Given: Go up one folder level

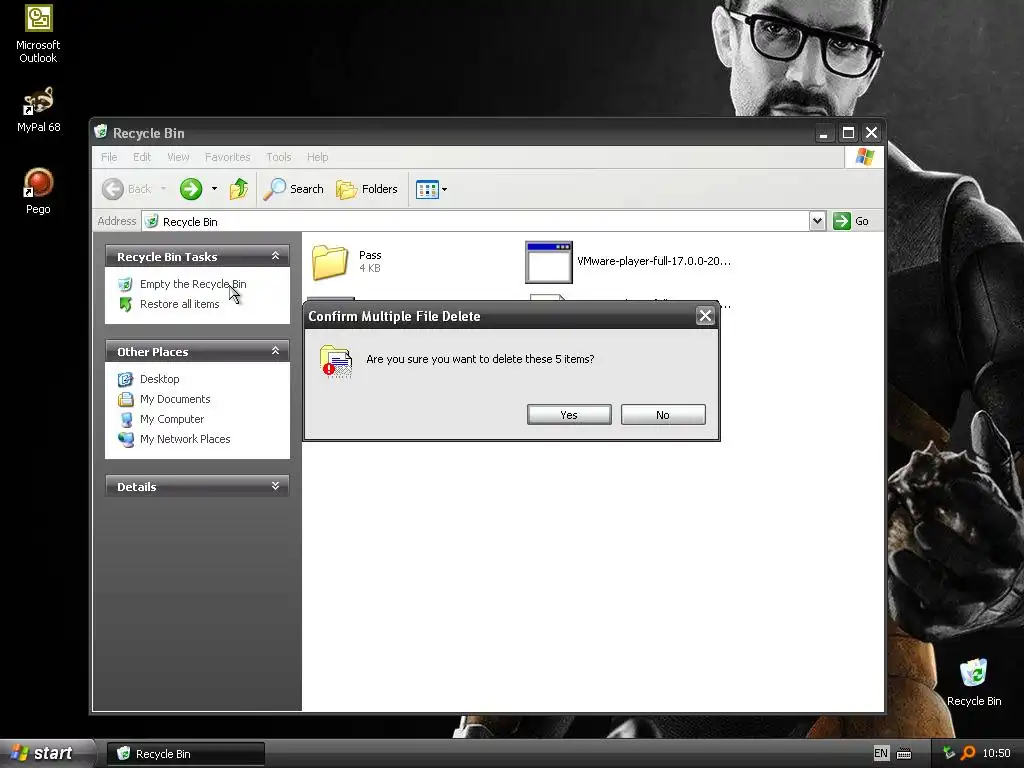Looking at the screenshot, I should 239,189.
